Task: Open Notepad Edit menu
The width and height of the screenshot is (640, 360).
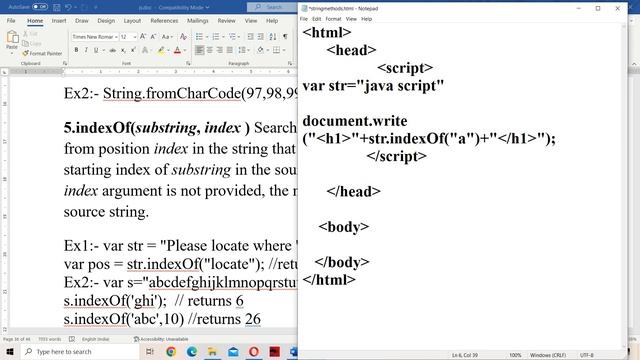Action: [x=317, y=19]
